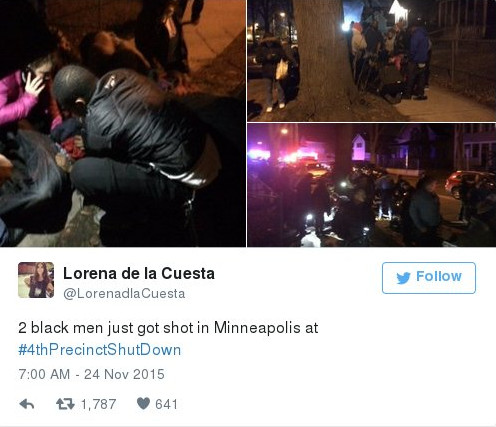Click the Twitter bird icon in Follow button

pyautogui.click(x=403, y=278)
